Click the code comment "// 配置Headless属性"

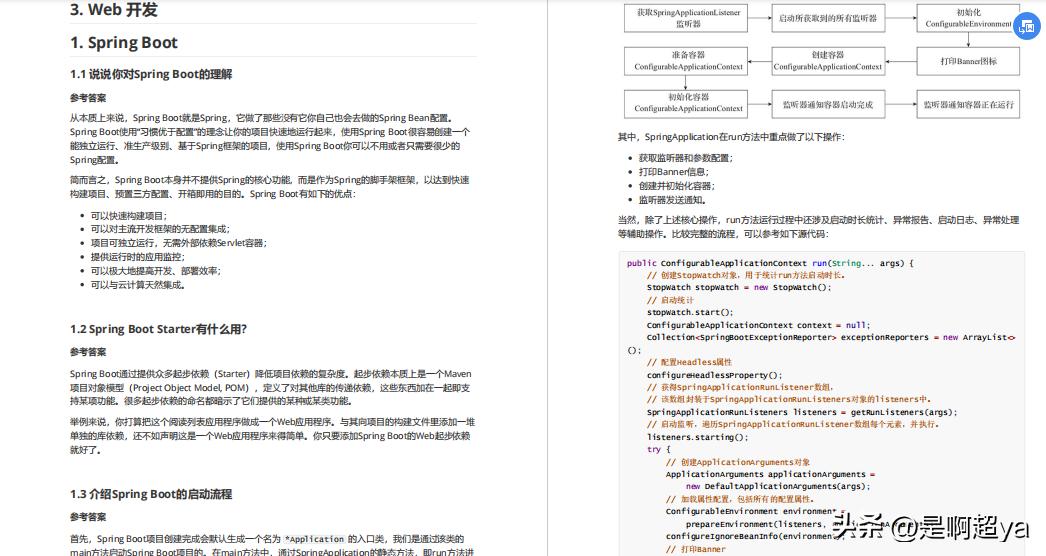(x=689, y=362)
